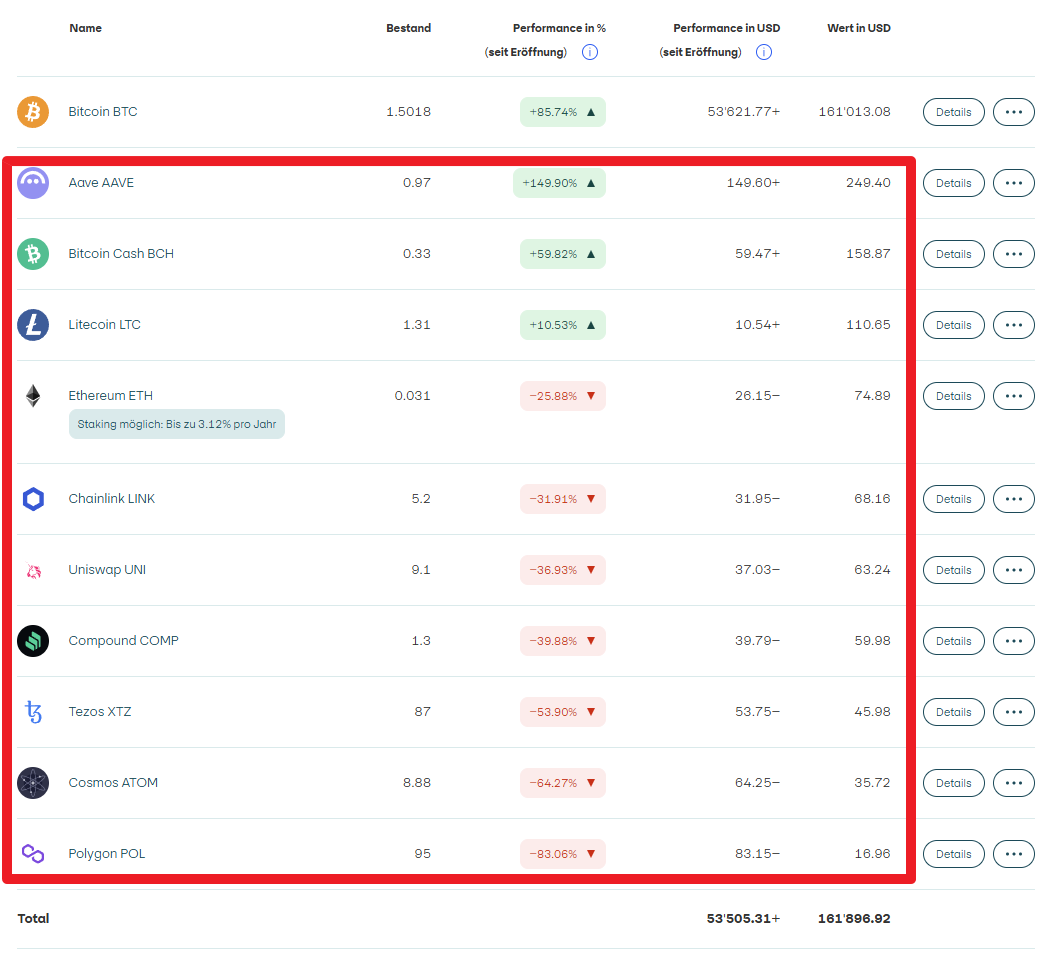Image resolution: width=1057 pixels, height=962 pixels.
Task: Open more options for Cosmos ATOM
Action: (x=1014, y=783)
